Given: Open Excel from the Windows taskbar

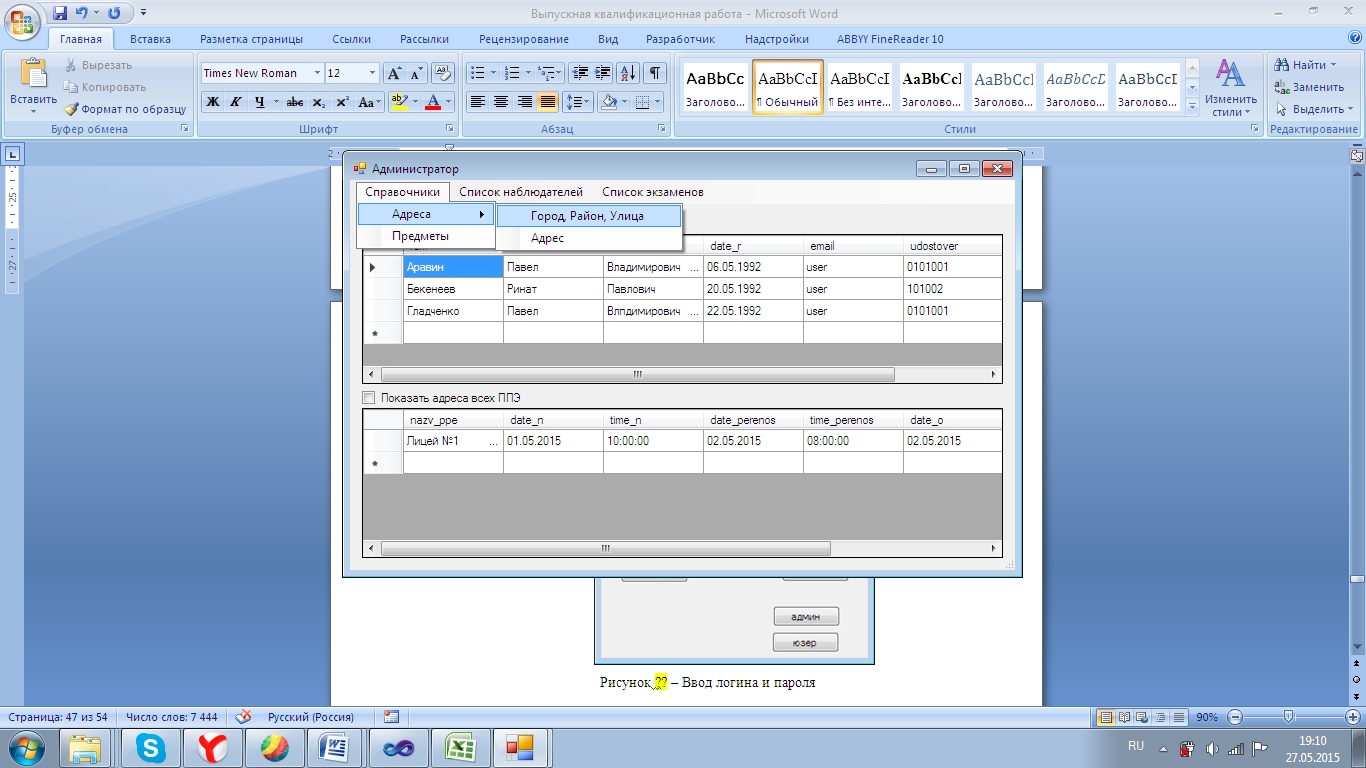Looking at the screenshot, I should click(x=457, y=747).
